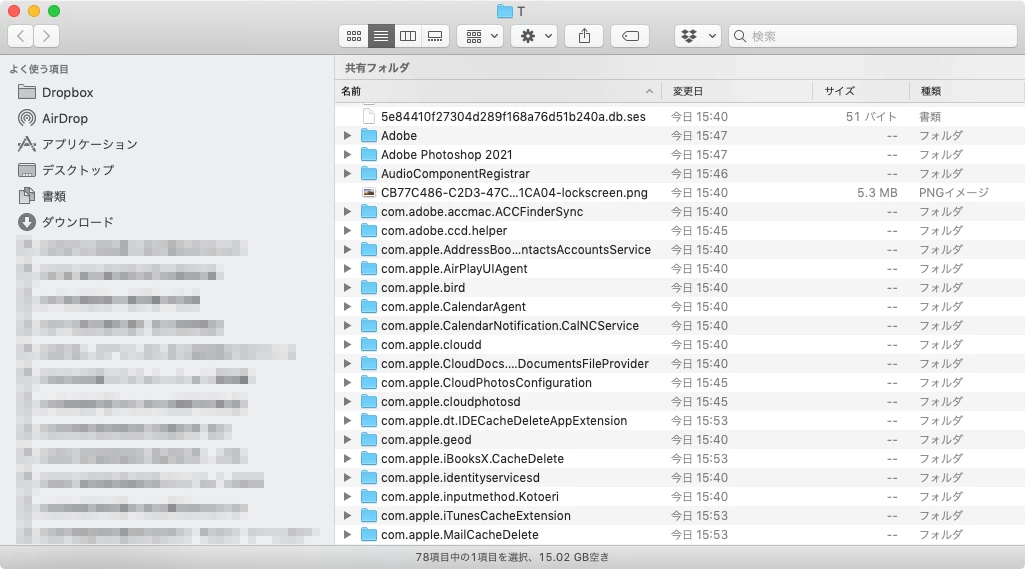Screen dimensions: 1025x569
Task: Sort by the 種類 column header
Action: pos(967,91)
